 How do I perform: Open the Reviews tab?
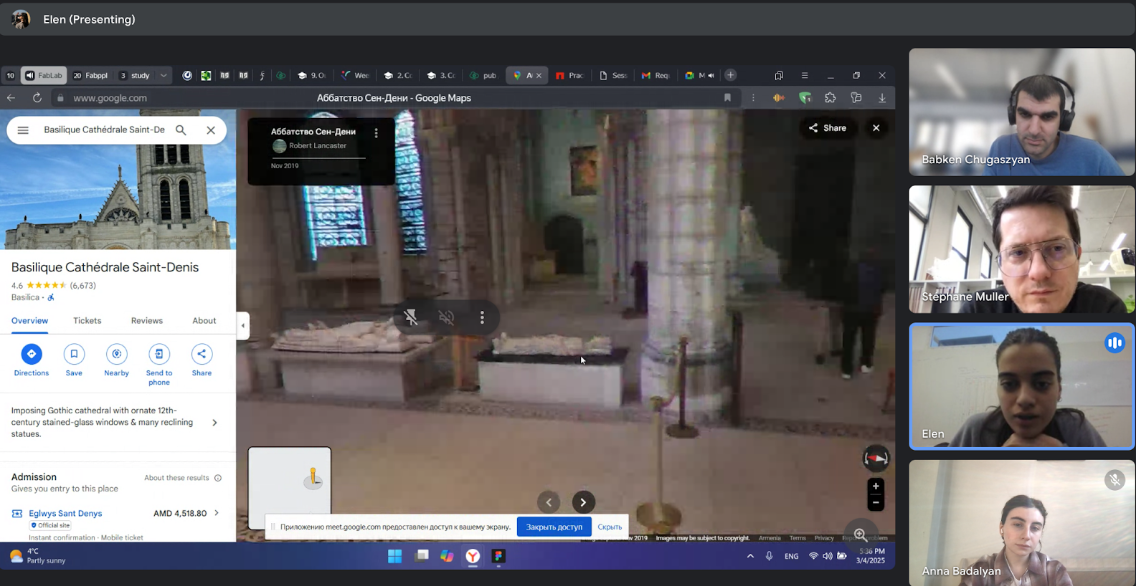pos(146,321)
